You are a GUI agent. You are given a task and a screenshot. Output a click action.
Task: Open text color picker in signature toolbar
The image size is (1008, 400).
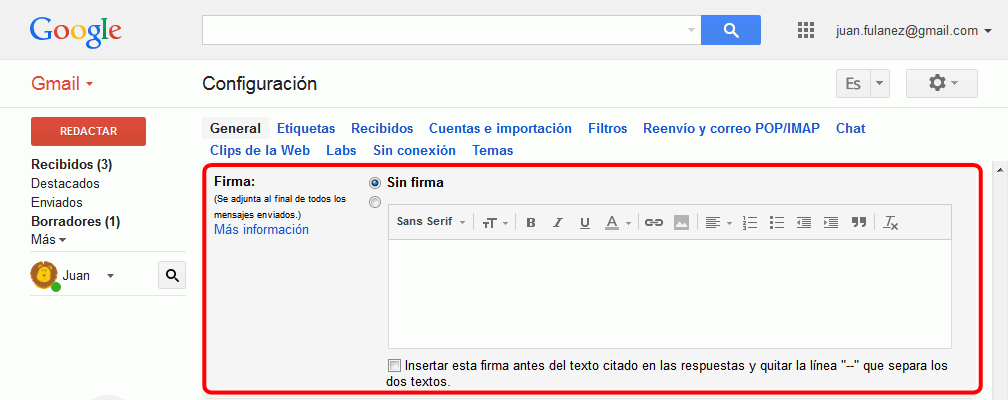(x=618, y=223)
